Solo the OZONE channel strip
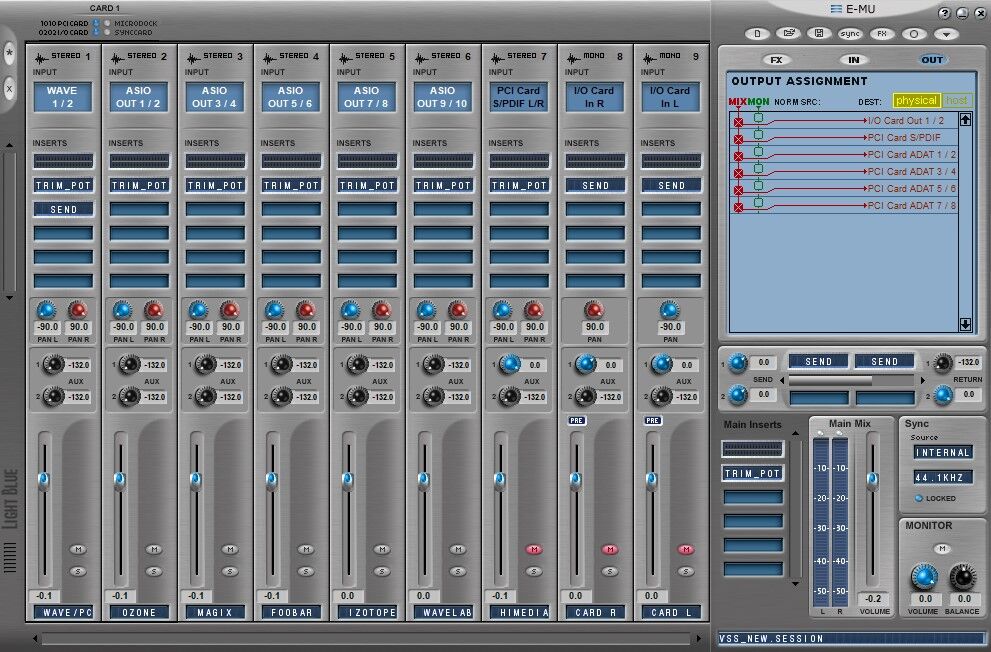This screenshot has height=652, width=991. (x=153, y=571)
